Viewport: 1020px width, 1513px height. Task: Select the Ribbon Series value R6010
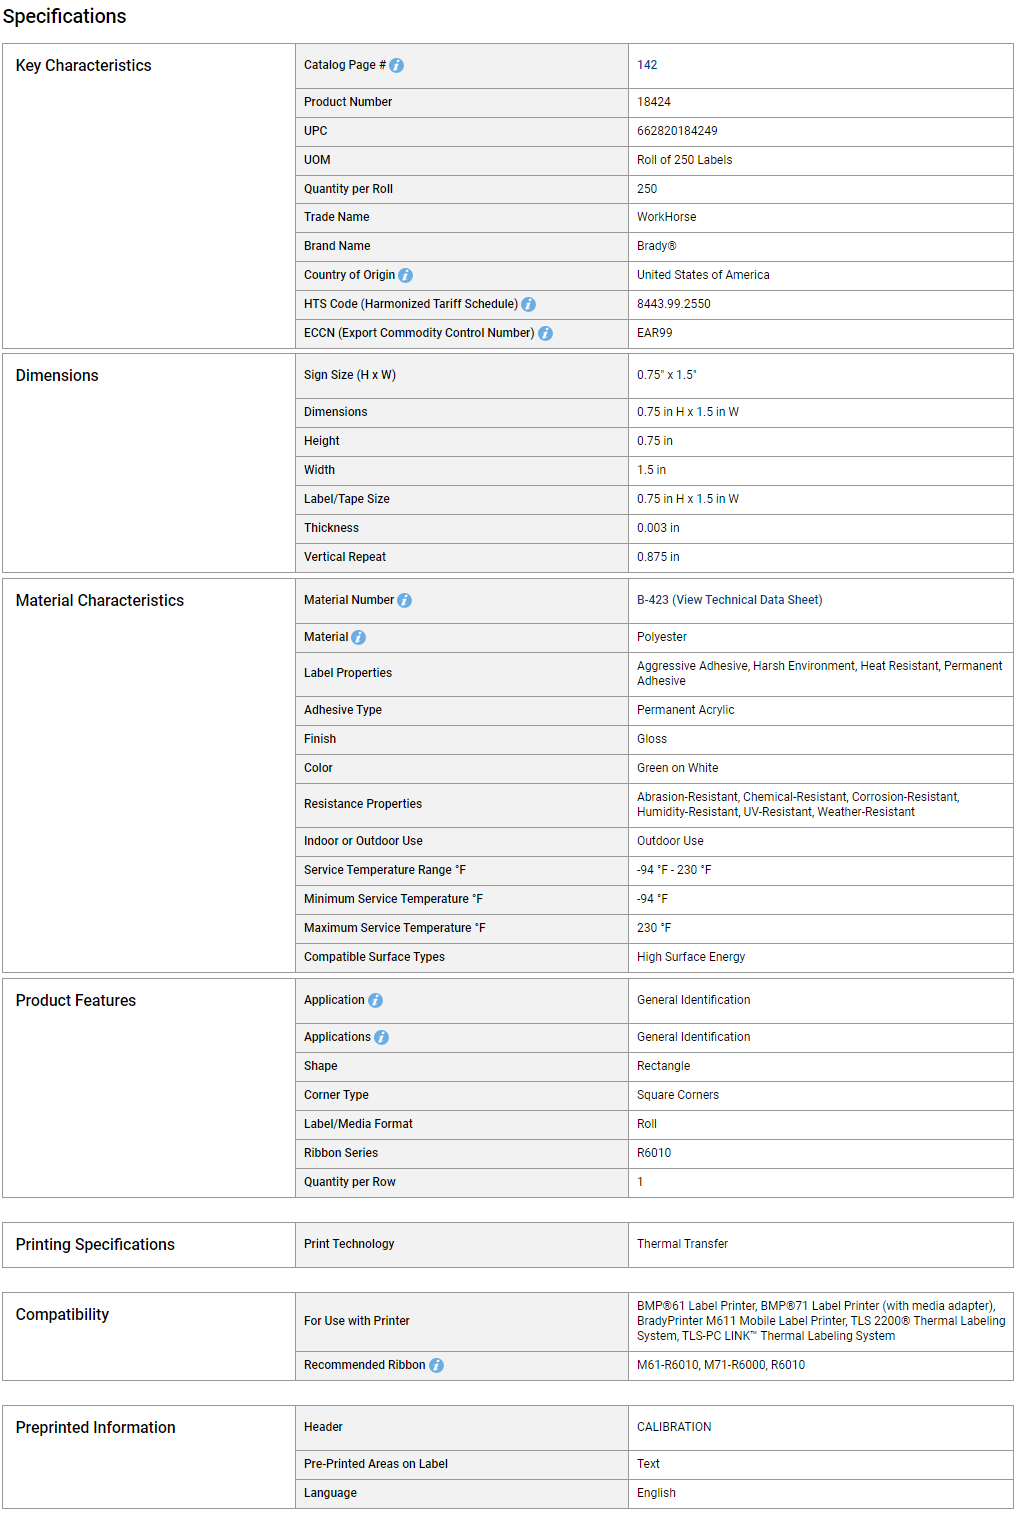click(654, 1153)
